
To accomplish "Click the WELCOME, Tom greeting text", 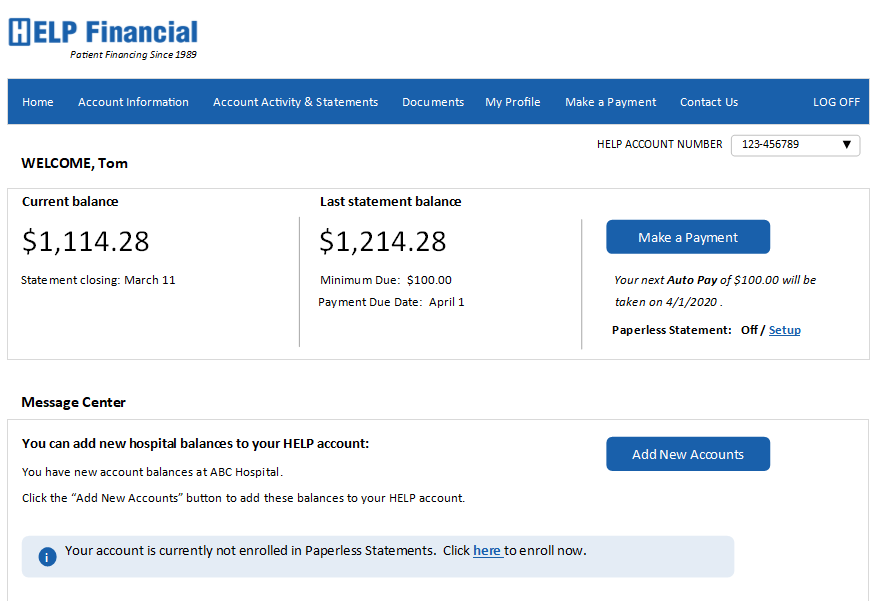I will coord(75,163).
